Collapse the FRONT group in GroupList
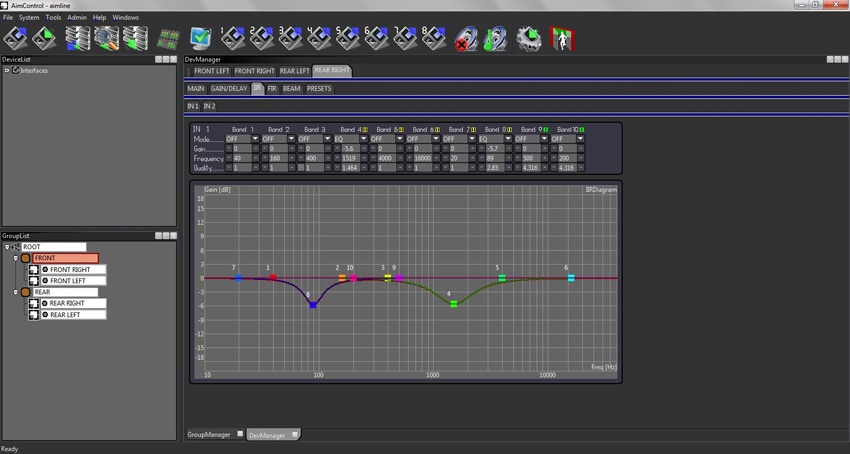 (x=15, y=258)
